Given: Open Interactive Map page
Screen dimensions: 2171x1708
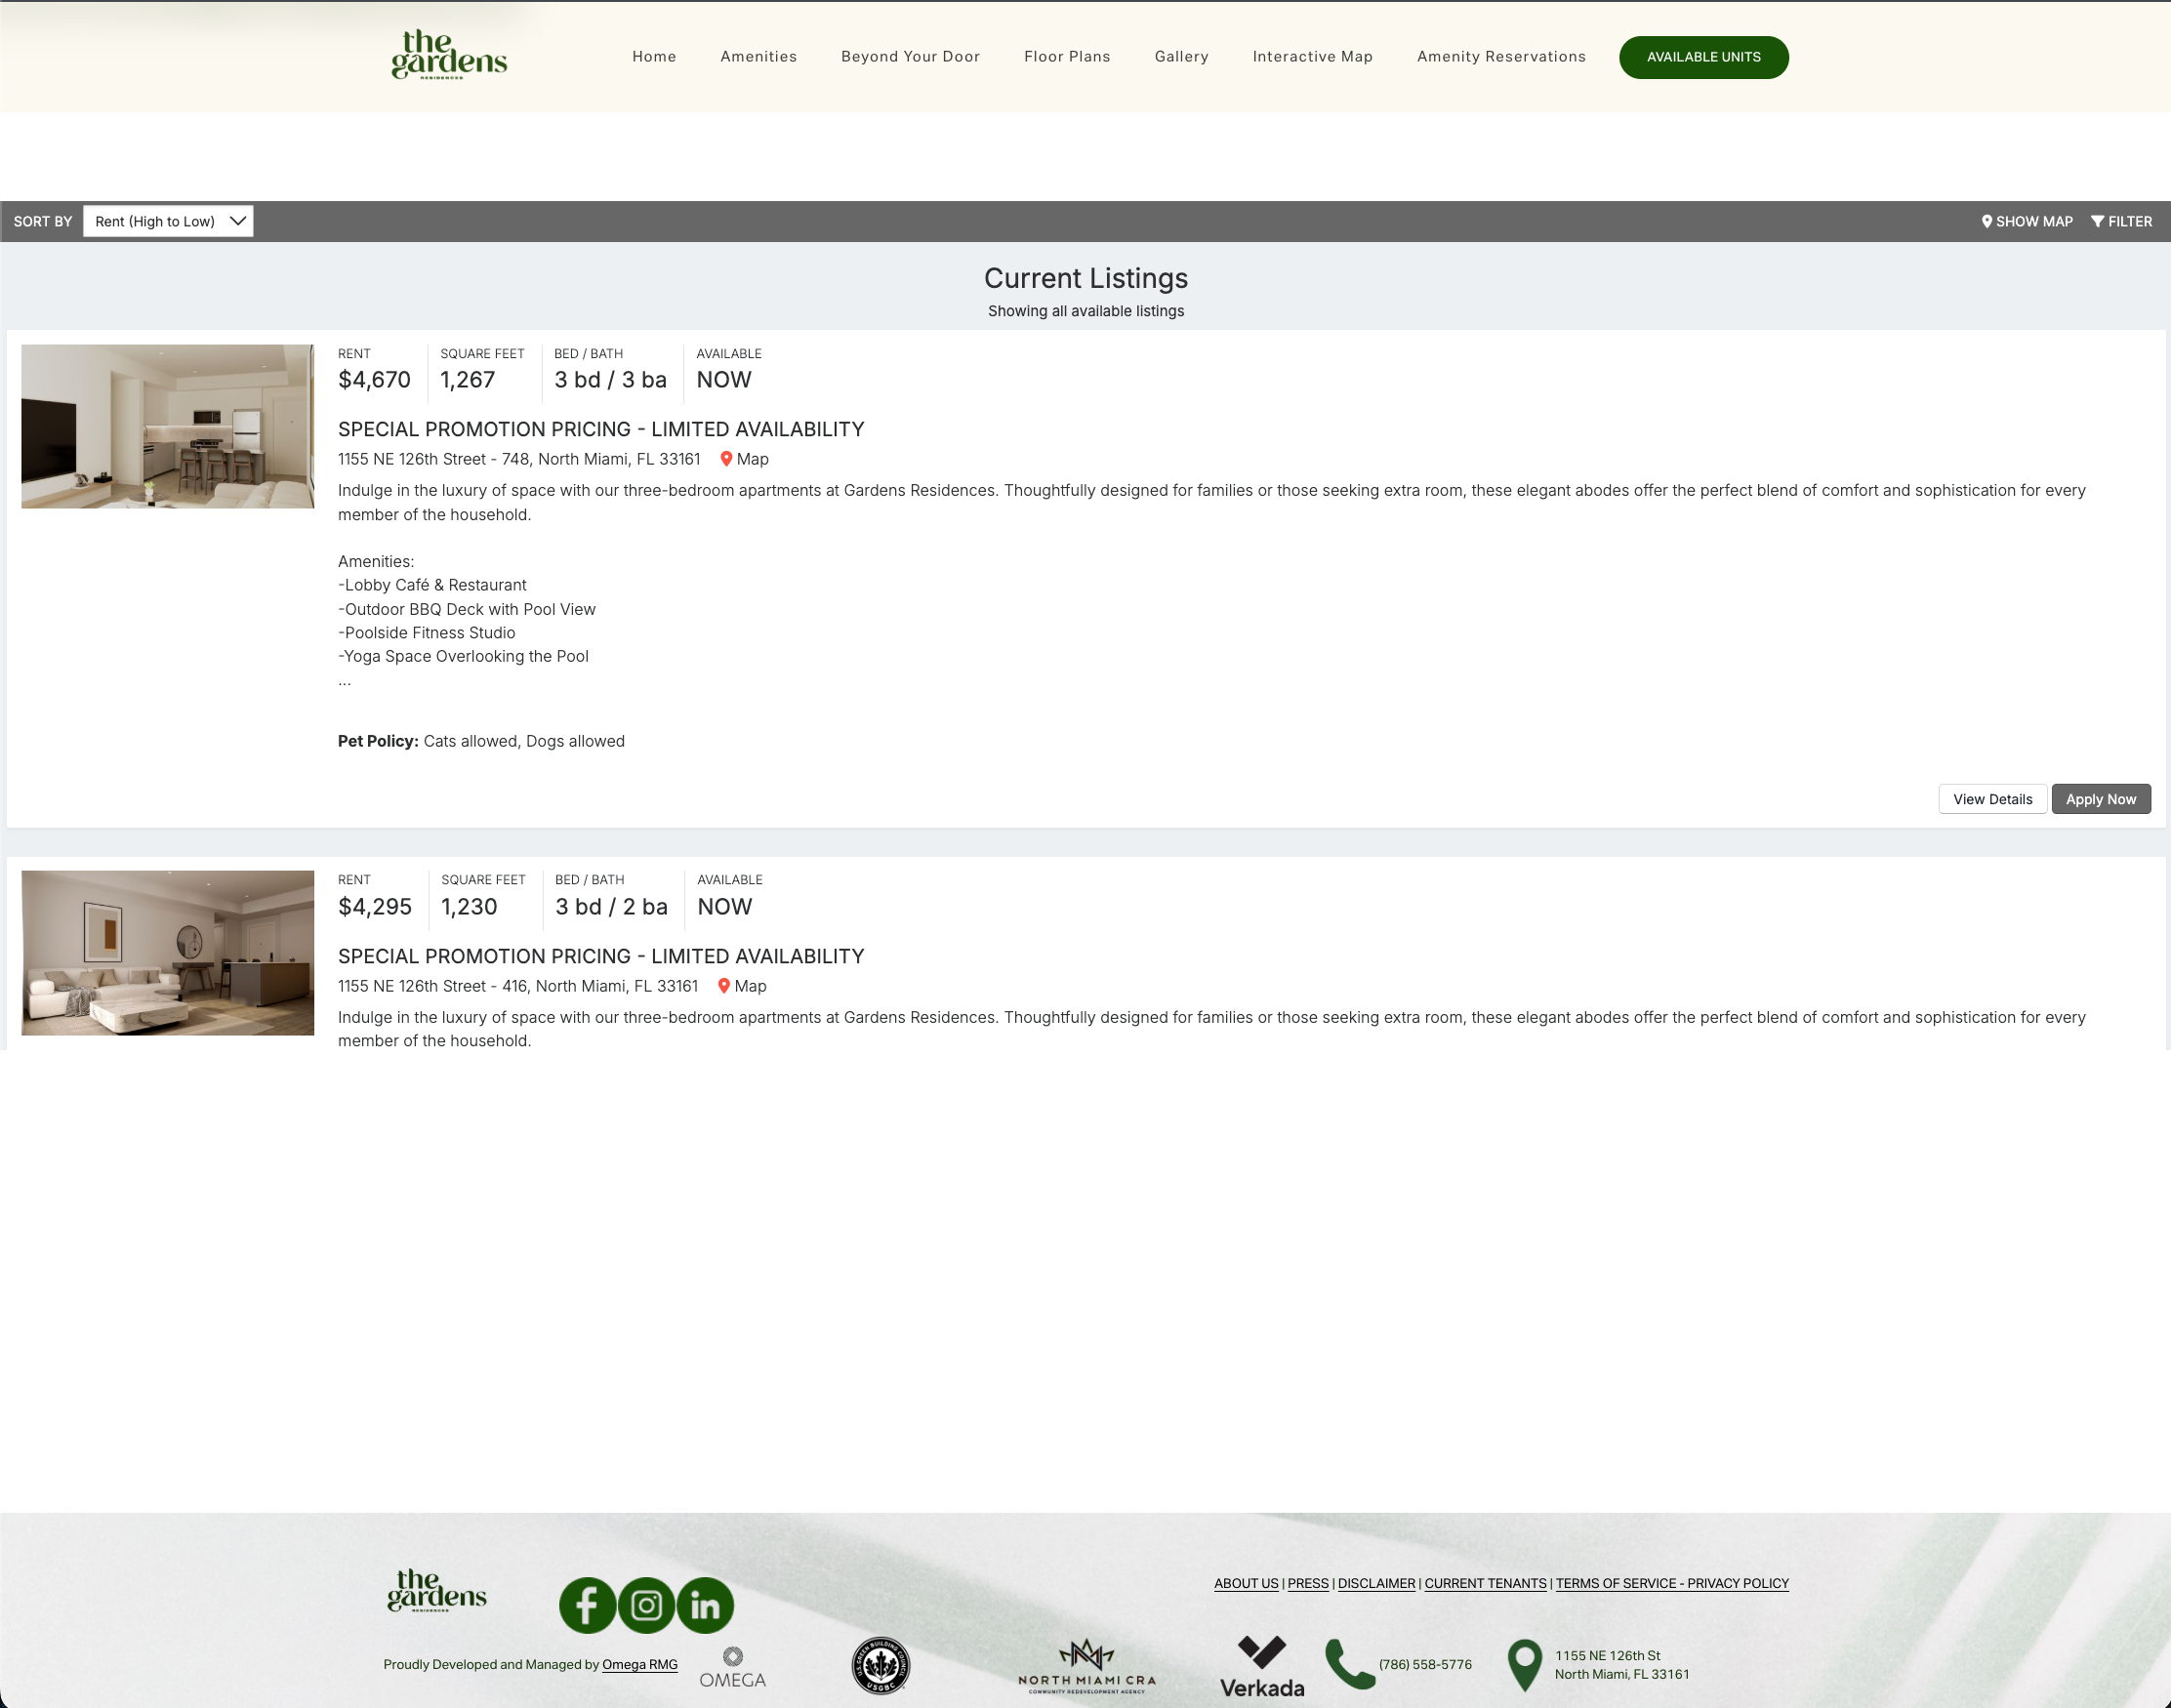Looking at the screenshot, I should (1313, 57).
